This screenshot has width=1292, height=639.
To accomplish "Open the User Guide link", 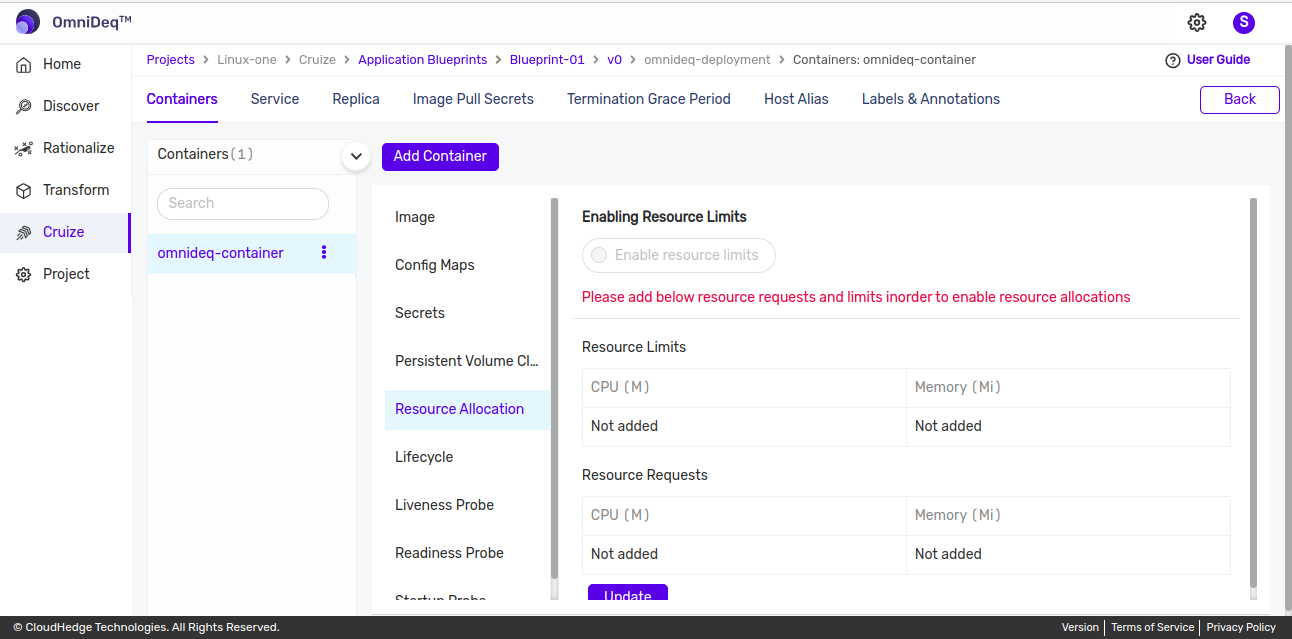I will pyautogui.click(x=1217, y=60).
